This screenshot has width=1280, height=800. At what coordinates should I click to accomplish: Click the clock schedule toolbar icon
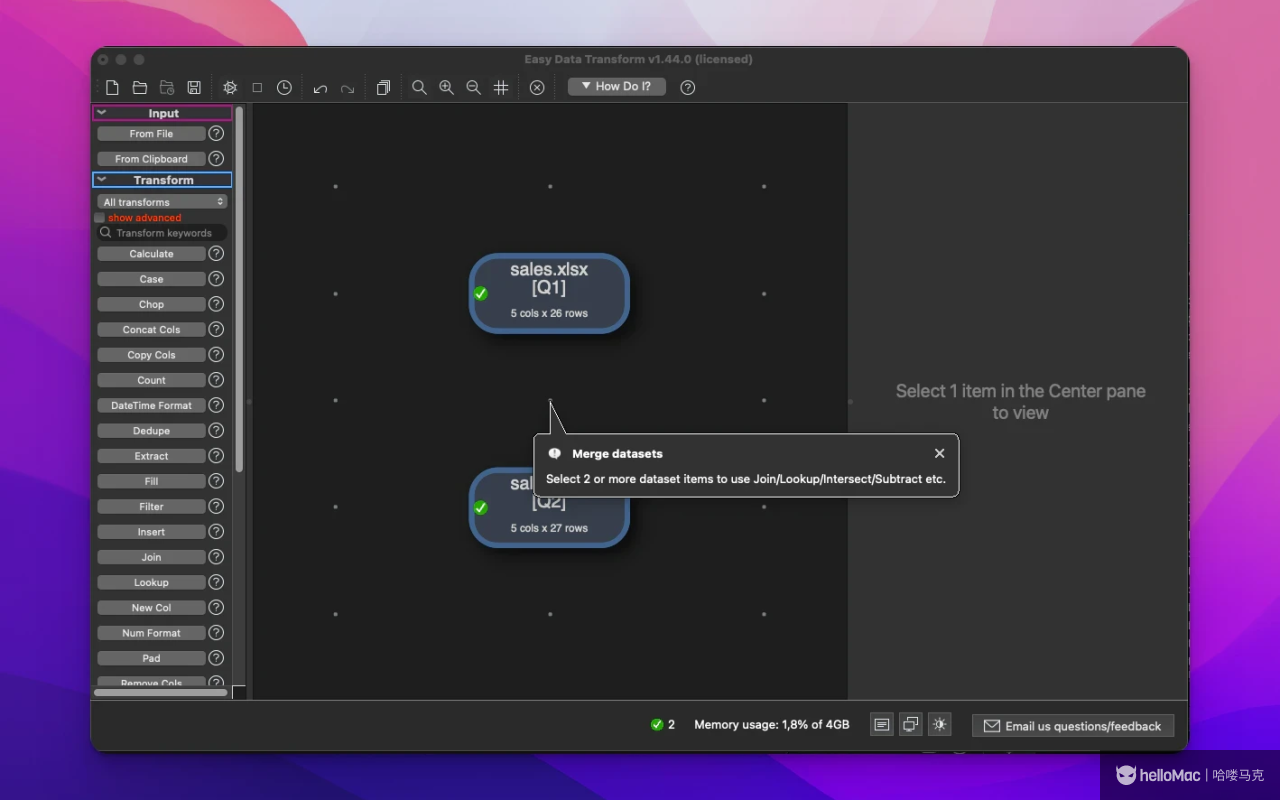pos(284,88)
